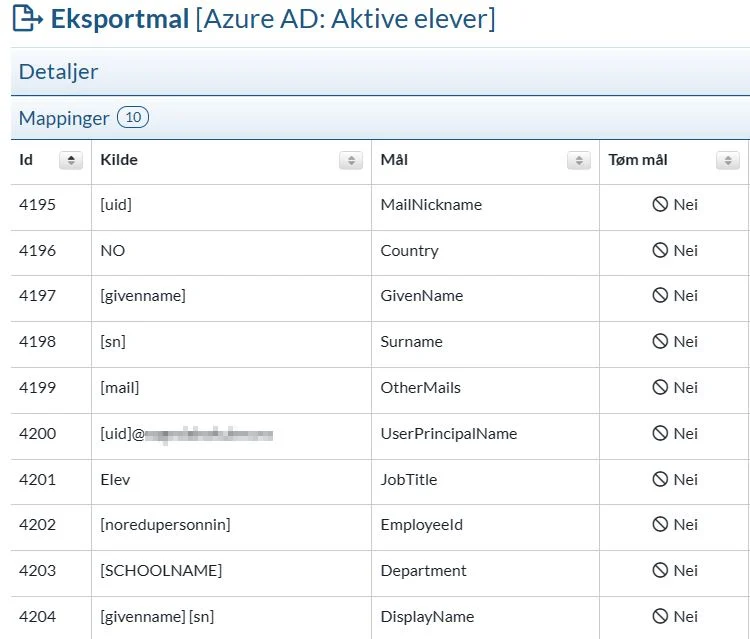Click the Nei icon for Surname mapping

coord(660,342)
